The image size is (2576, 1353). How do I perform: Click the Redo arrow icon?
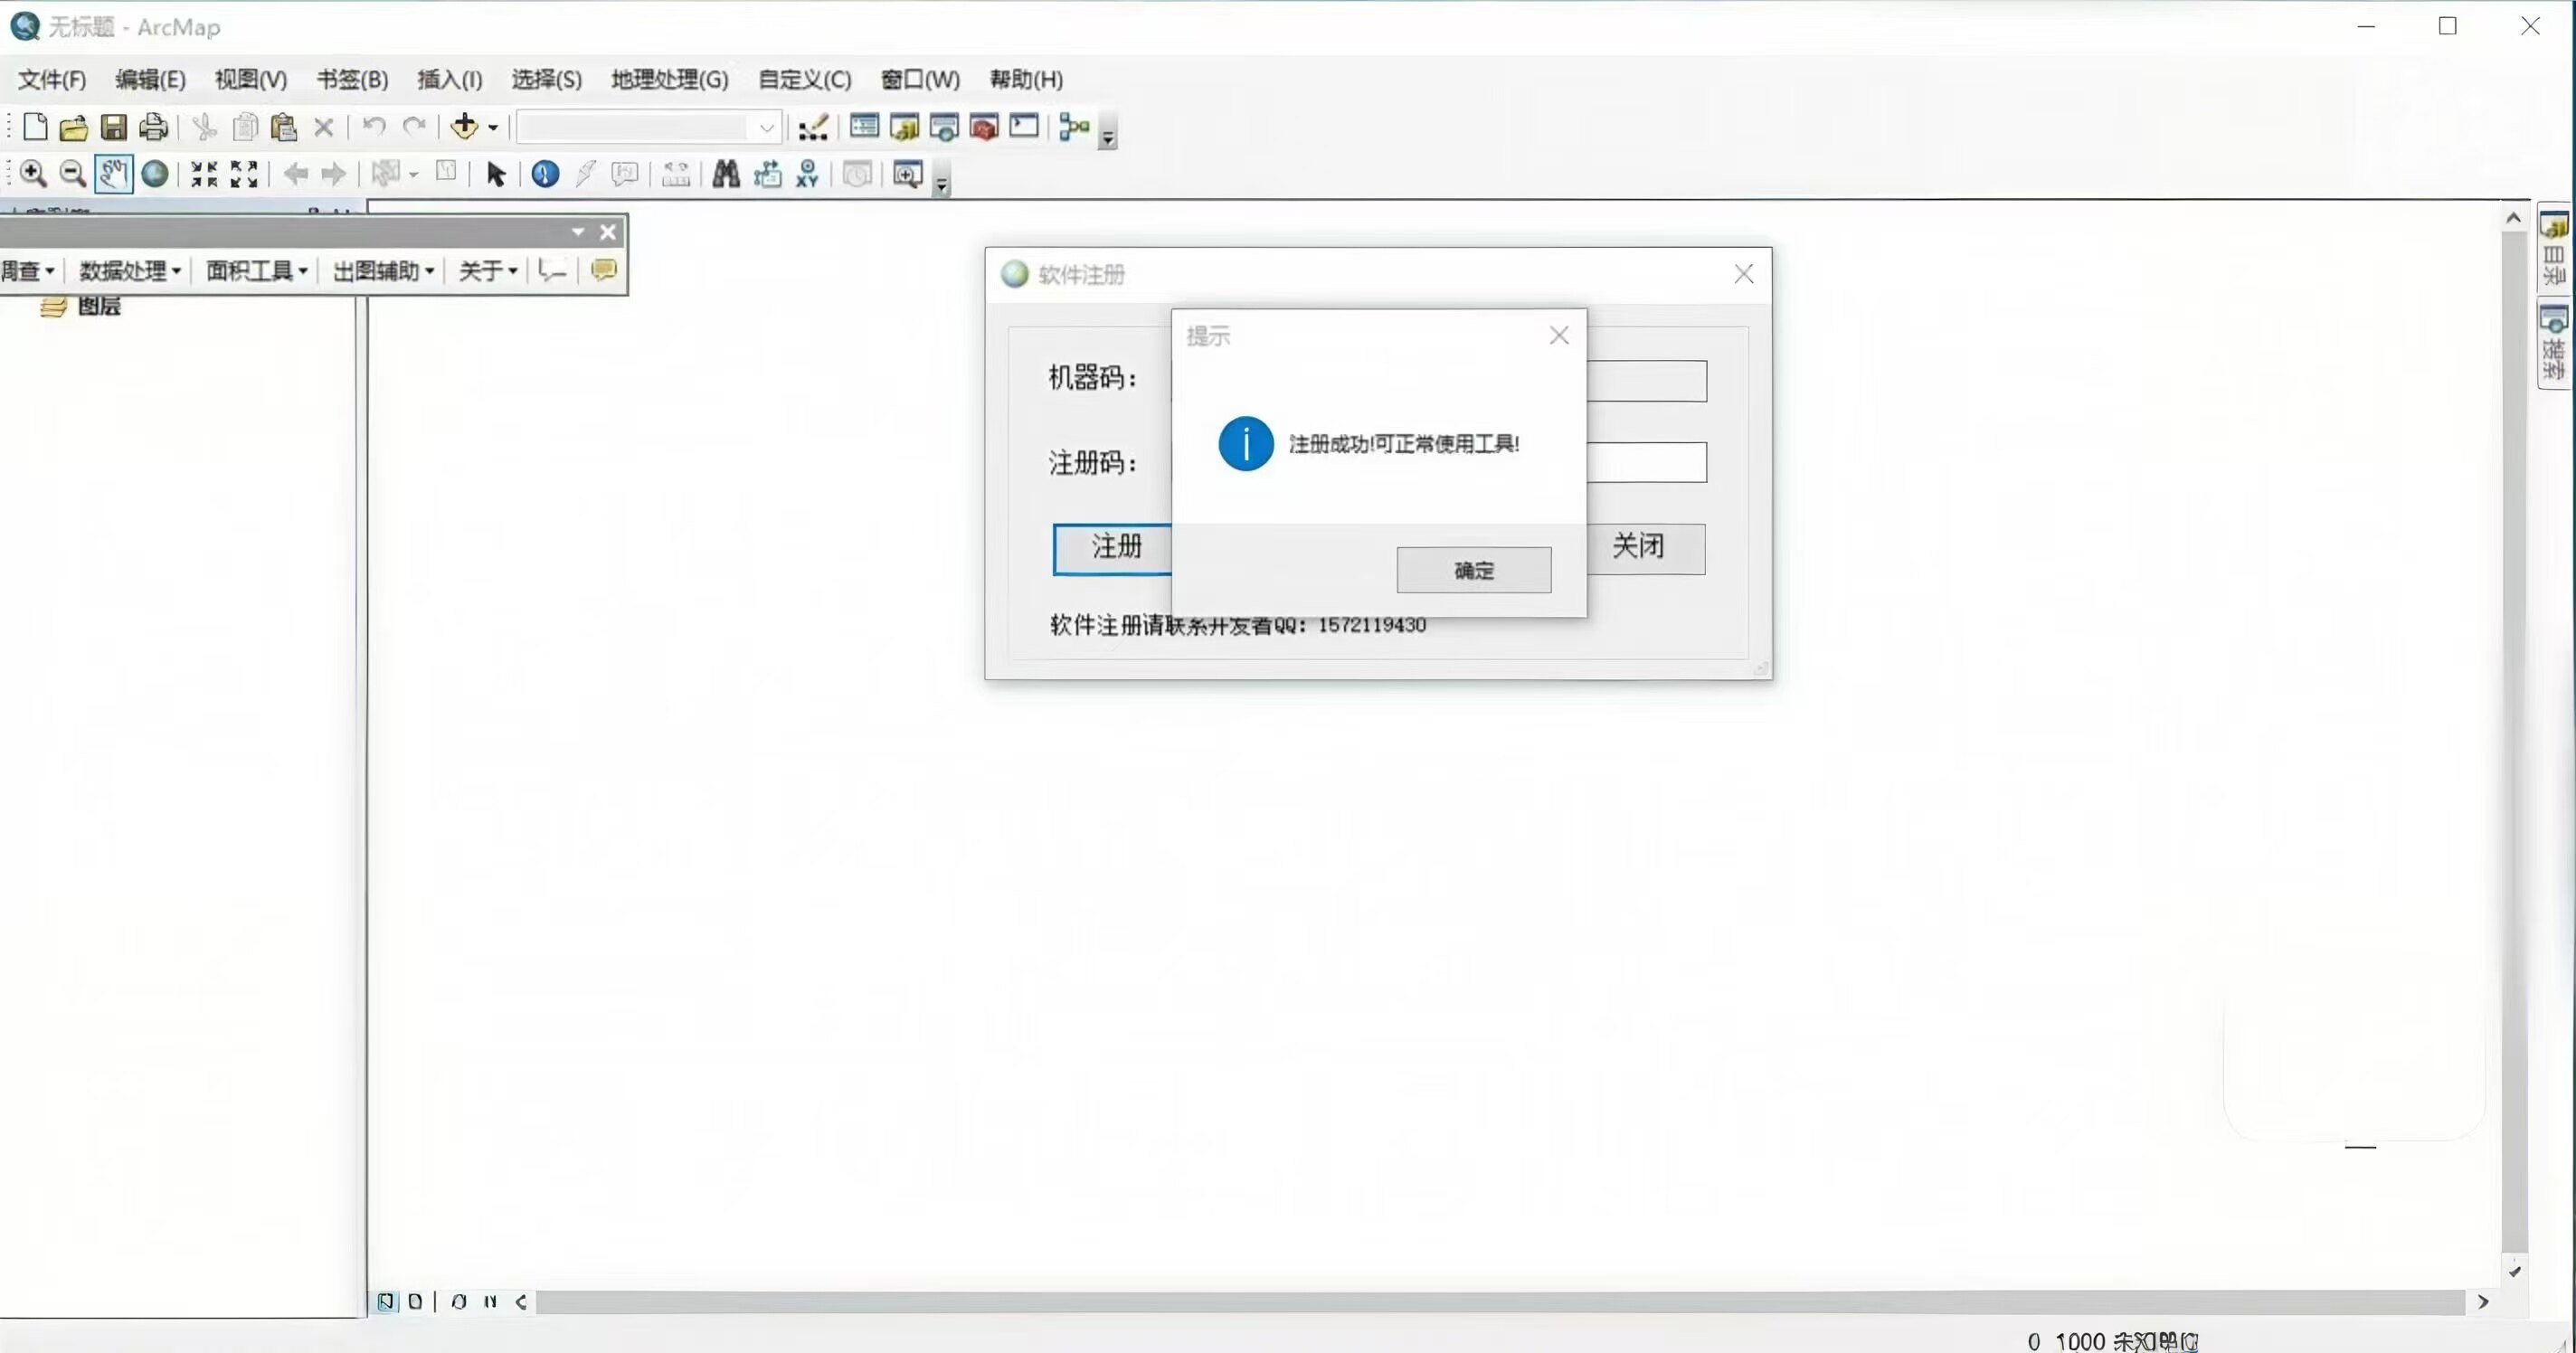click(414, 126)
